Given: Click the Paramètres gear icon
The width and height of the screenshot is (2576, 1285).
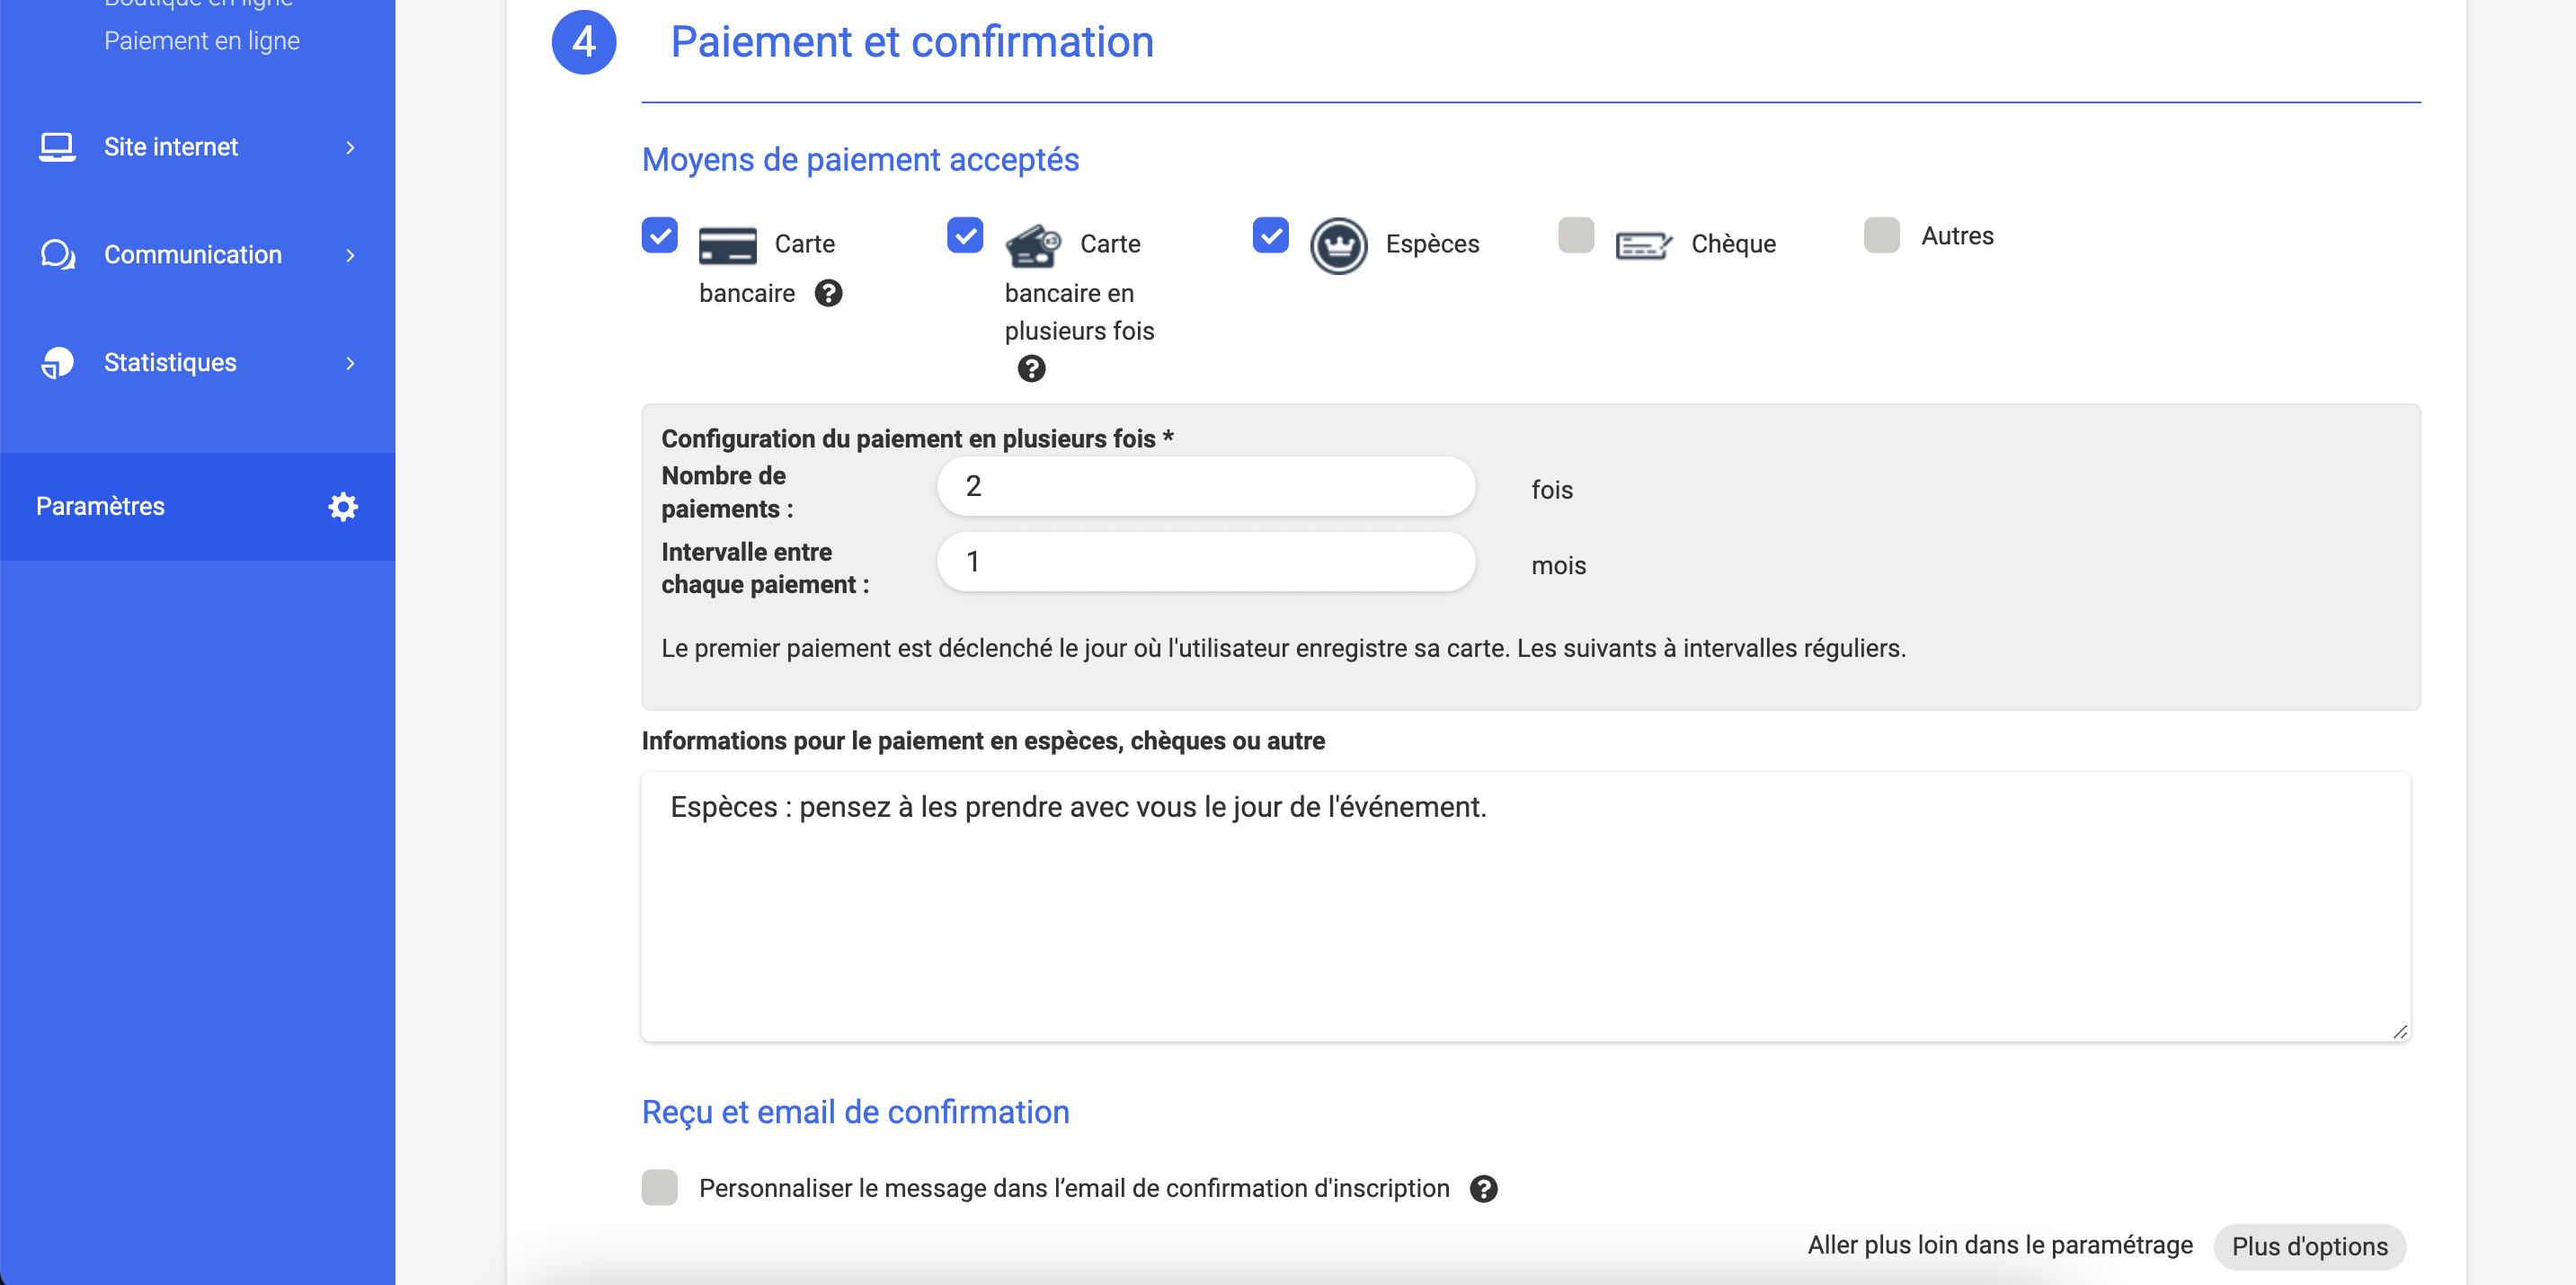Looking at the screenshot, I should coord(343,506).
